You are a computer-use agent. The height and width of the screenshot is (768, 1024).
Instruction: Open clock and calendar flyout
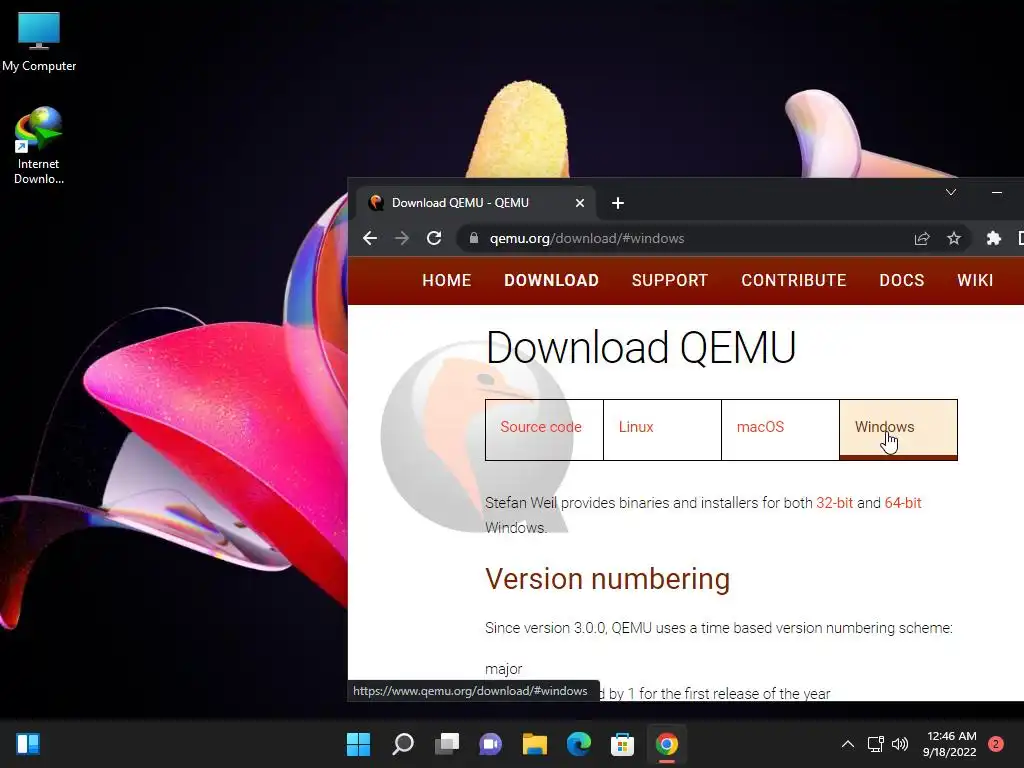point(950,744)
